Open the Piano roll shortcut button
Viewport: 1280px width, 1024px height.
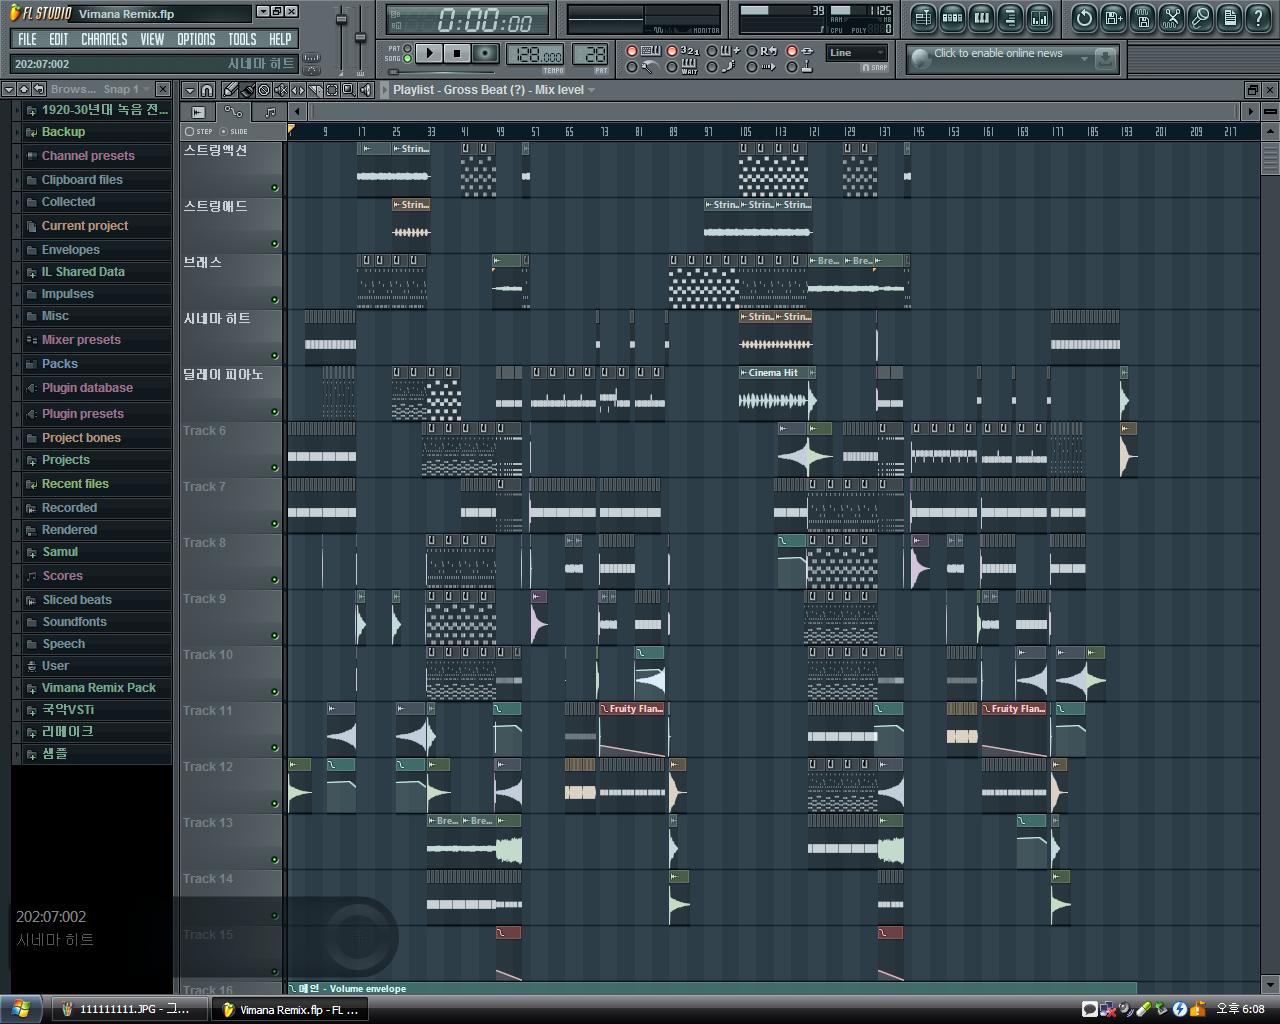click(981, 17)
